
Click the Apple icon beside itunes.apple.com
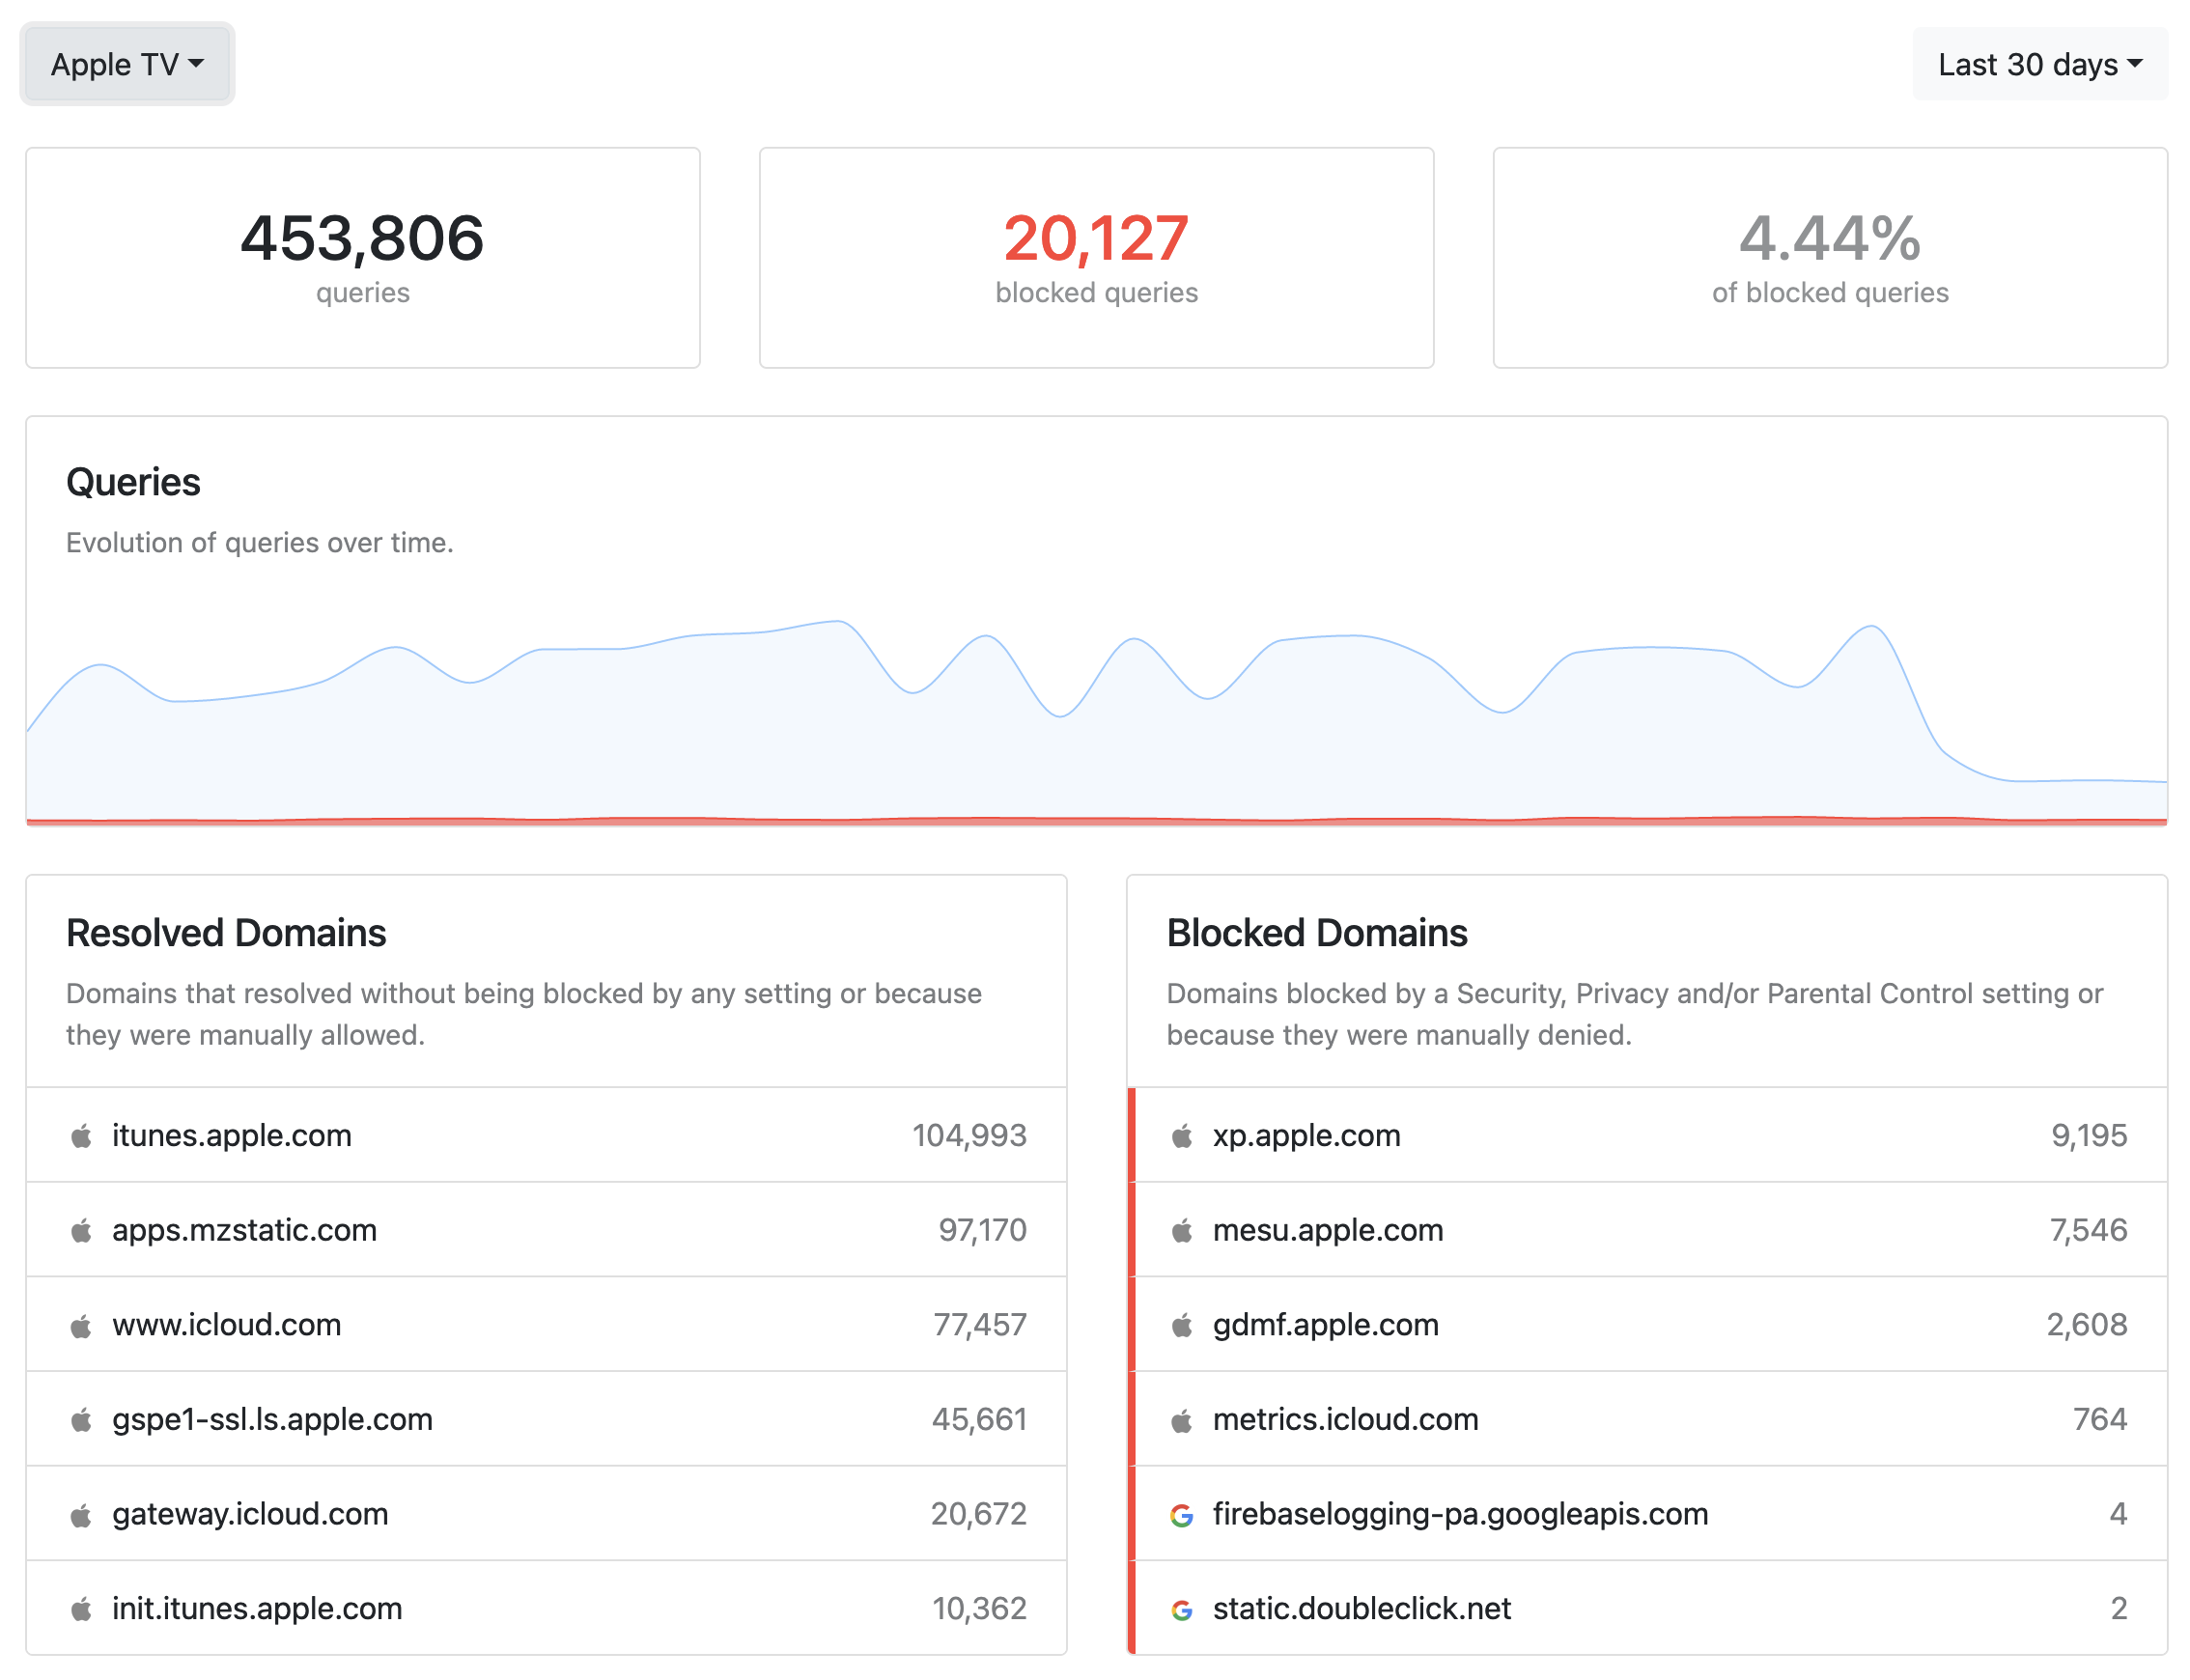[x=81, y=1135]
